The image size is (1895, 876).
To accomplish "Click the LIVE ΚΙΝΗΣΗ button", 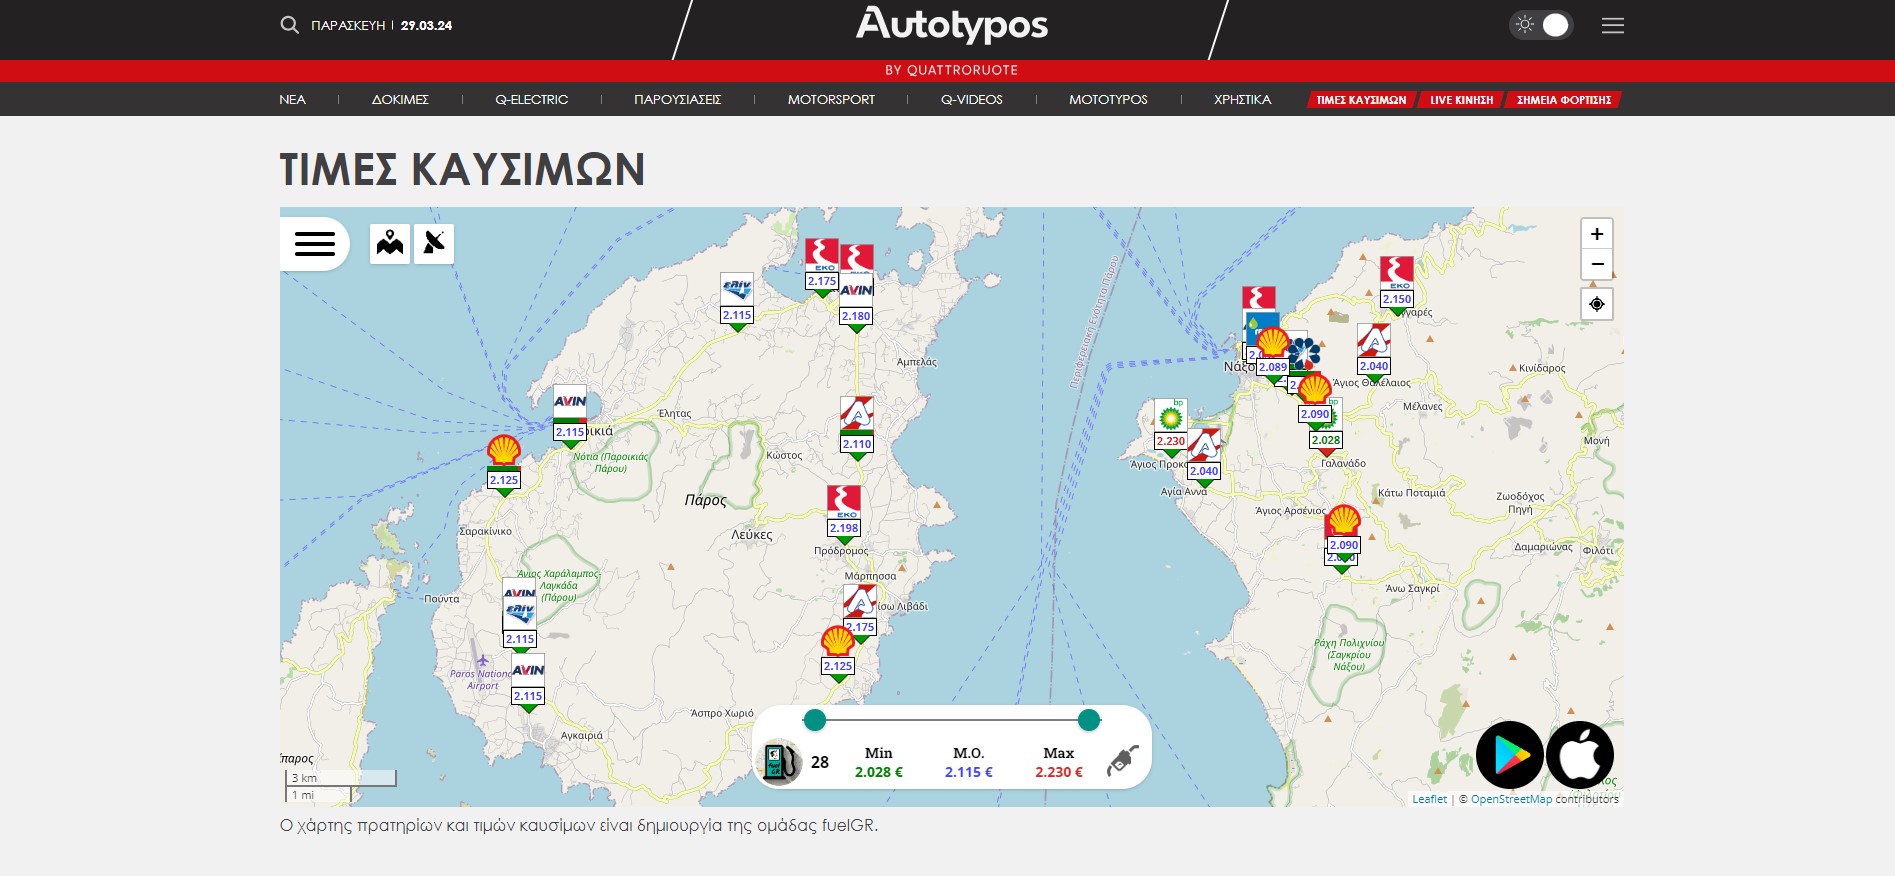I will tap(1461, 100).
